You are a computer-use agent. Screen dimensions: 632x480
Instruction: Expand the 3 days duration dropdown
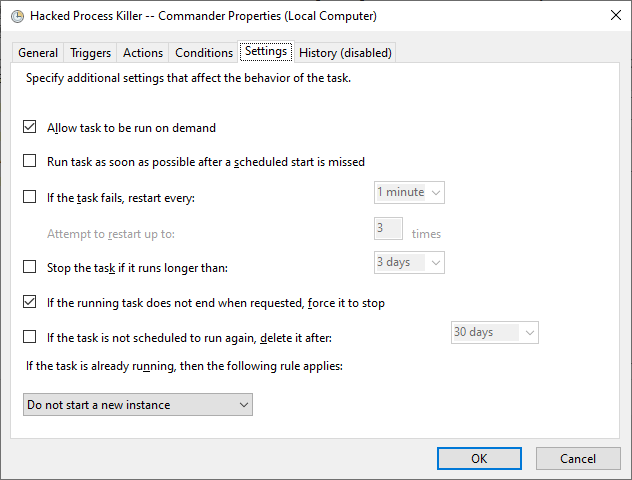point(409,262)
